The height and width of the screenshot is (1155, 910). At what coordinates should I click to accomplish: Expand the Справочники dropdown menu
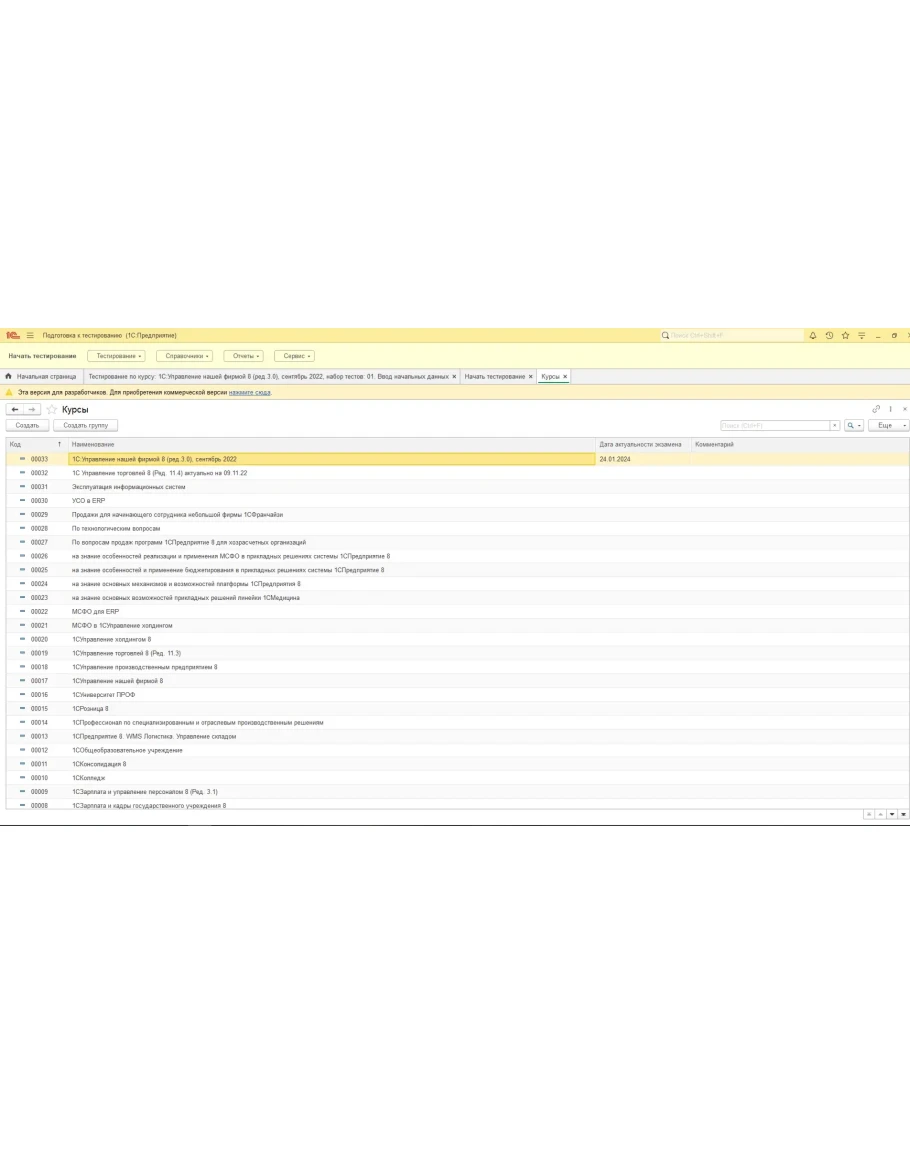(x=184, y=356)
